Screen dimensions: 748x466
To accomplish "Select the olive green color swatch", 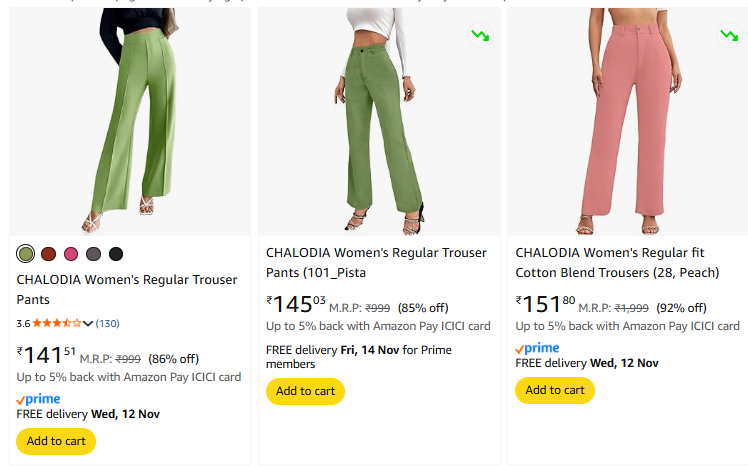I will (x=26, y=254).
